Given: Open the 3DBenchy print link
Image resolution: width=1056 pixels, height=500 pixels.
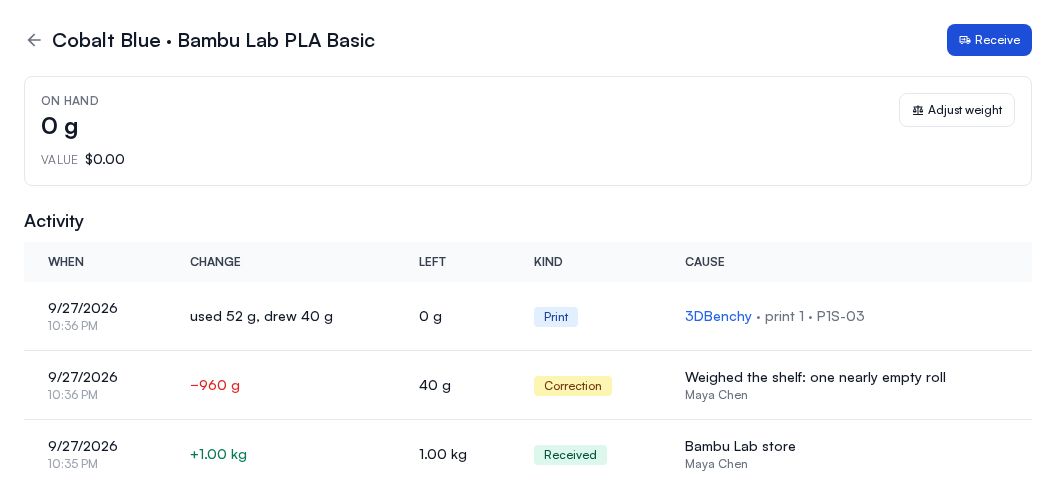Looking at the screenshot, I should pyautogui.click(x=718, y=317).
